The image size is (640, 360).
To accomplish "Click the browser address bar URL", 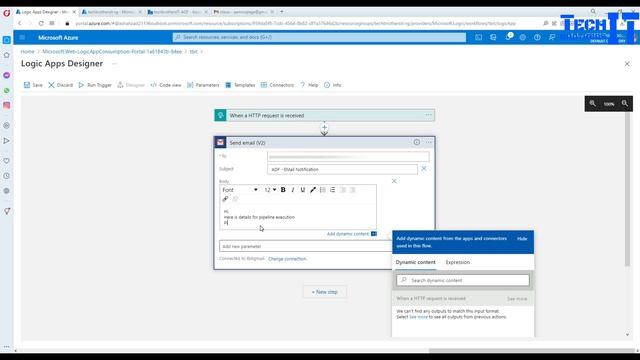I will [x=296, y=23].
